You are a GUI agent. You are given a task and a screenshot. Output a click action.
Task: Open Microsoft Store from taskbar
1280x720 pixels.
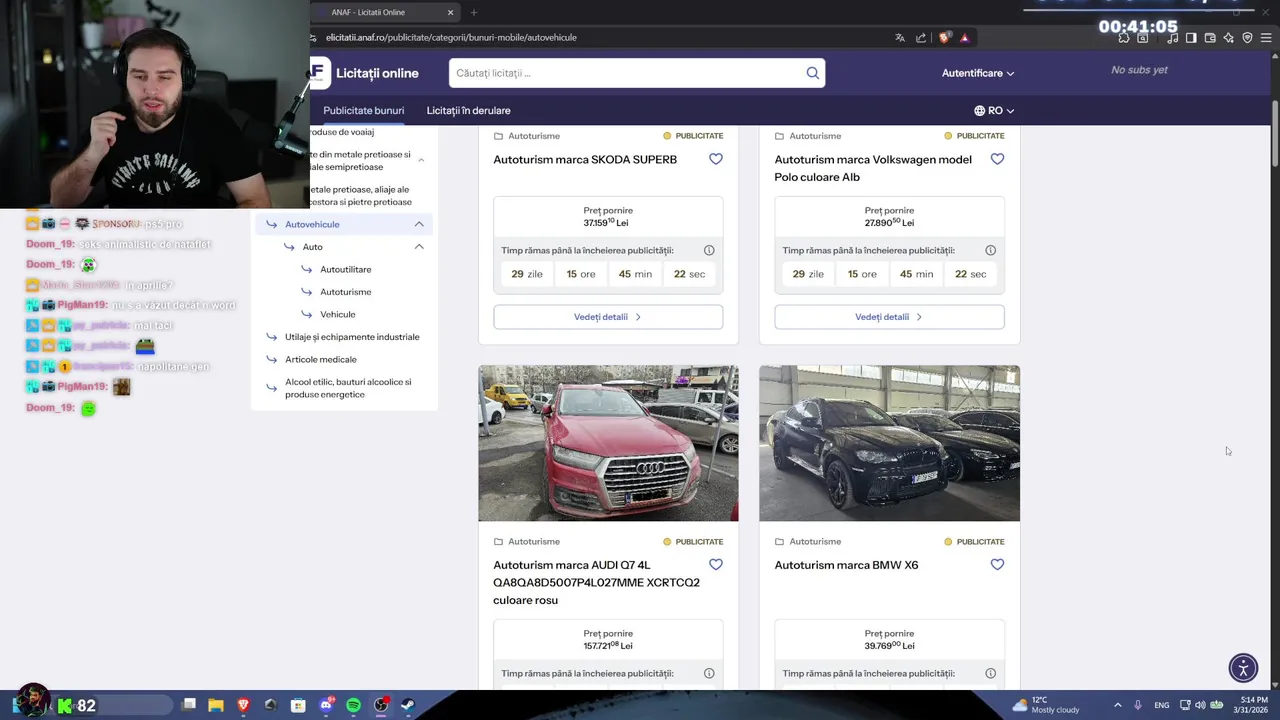coord(298,705)
